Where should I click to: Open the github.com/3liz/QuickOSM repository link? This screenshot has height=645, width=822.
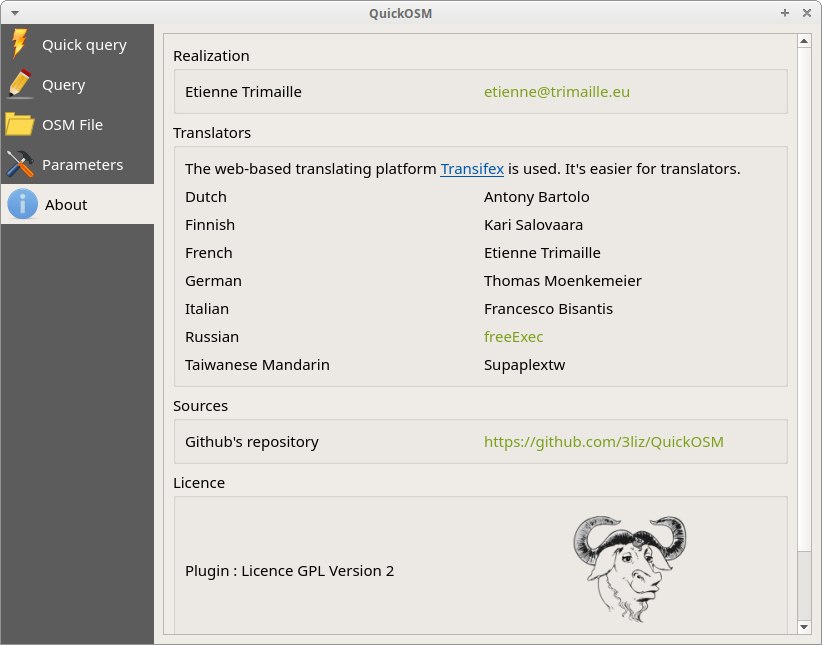603,442
